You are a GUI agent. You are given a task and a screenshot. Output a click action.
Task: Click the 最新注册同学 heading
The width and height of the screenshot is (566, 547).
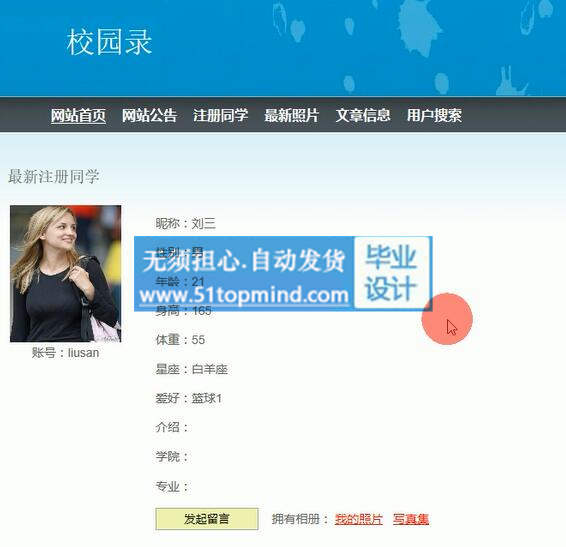tap(53, 177)
